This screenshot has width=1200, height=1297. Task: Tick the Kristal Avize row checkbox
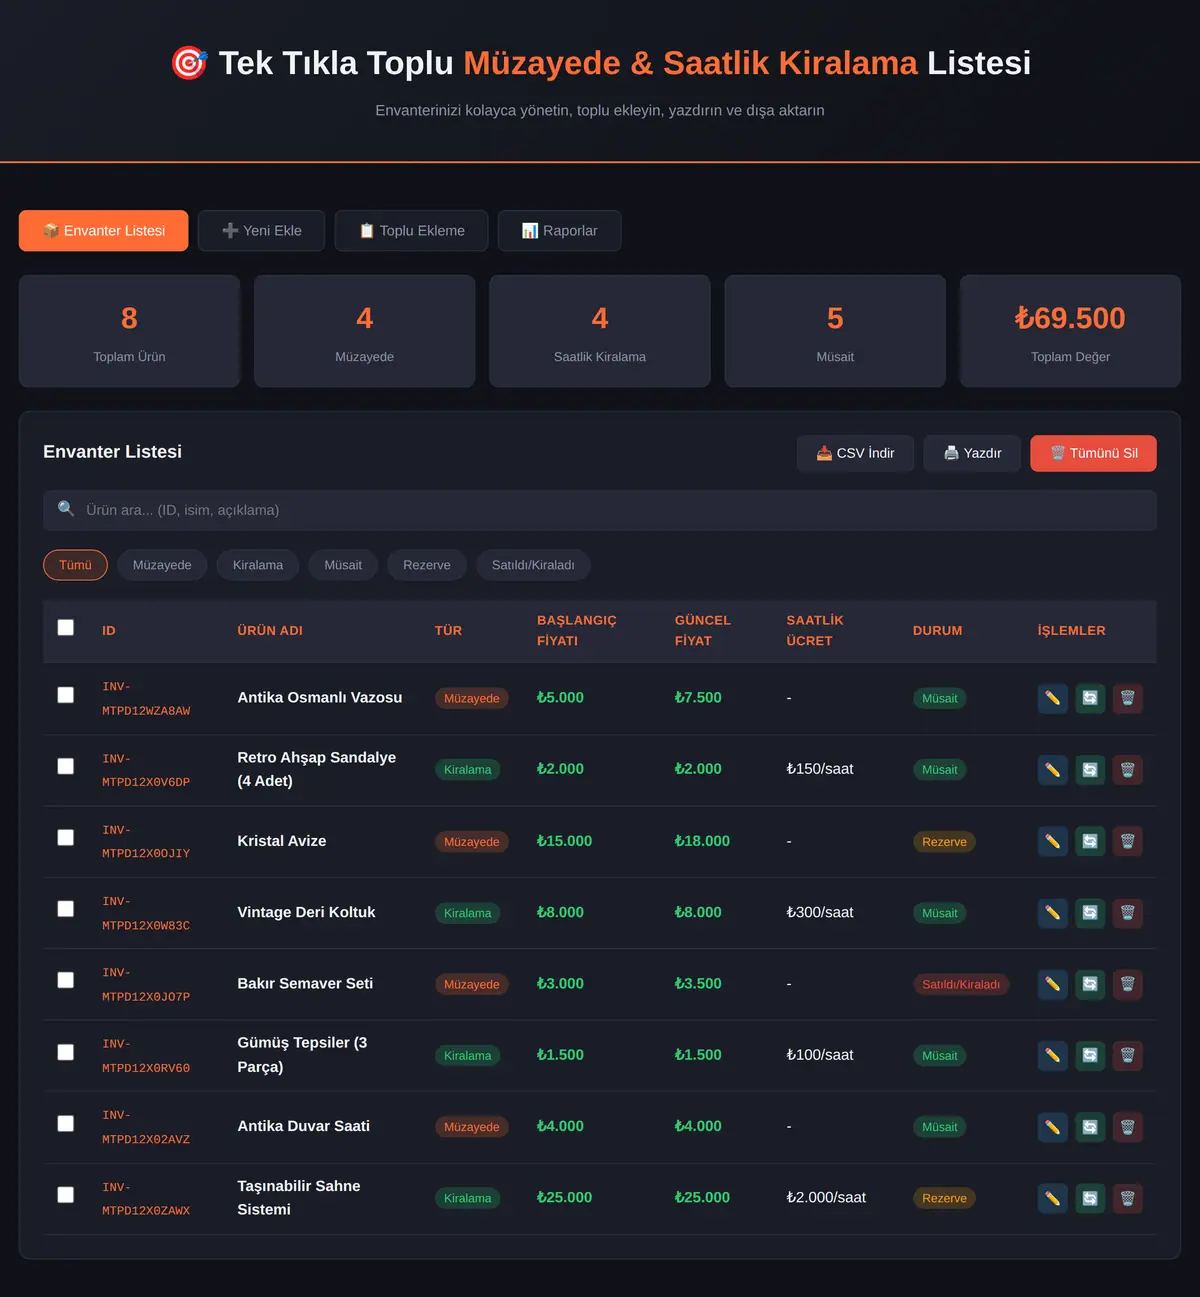click(x=66, y=837)
